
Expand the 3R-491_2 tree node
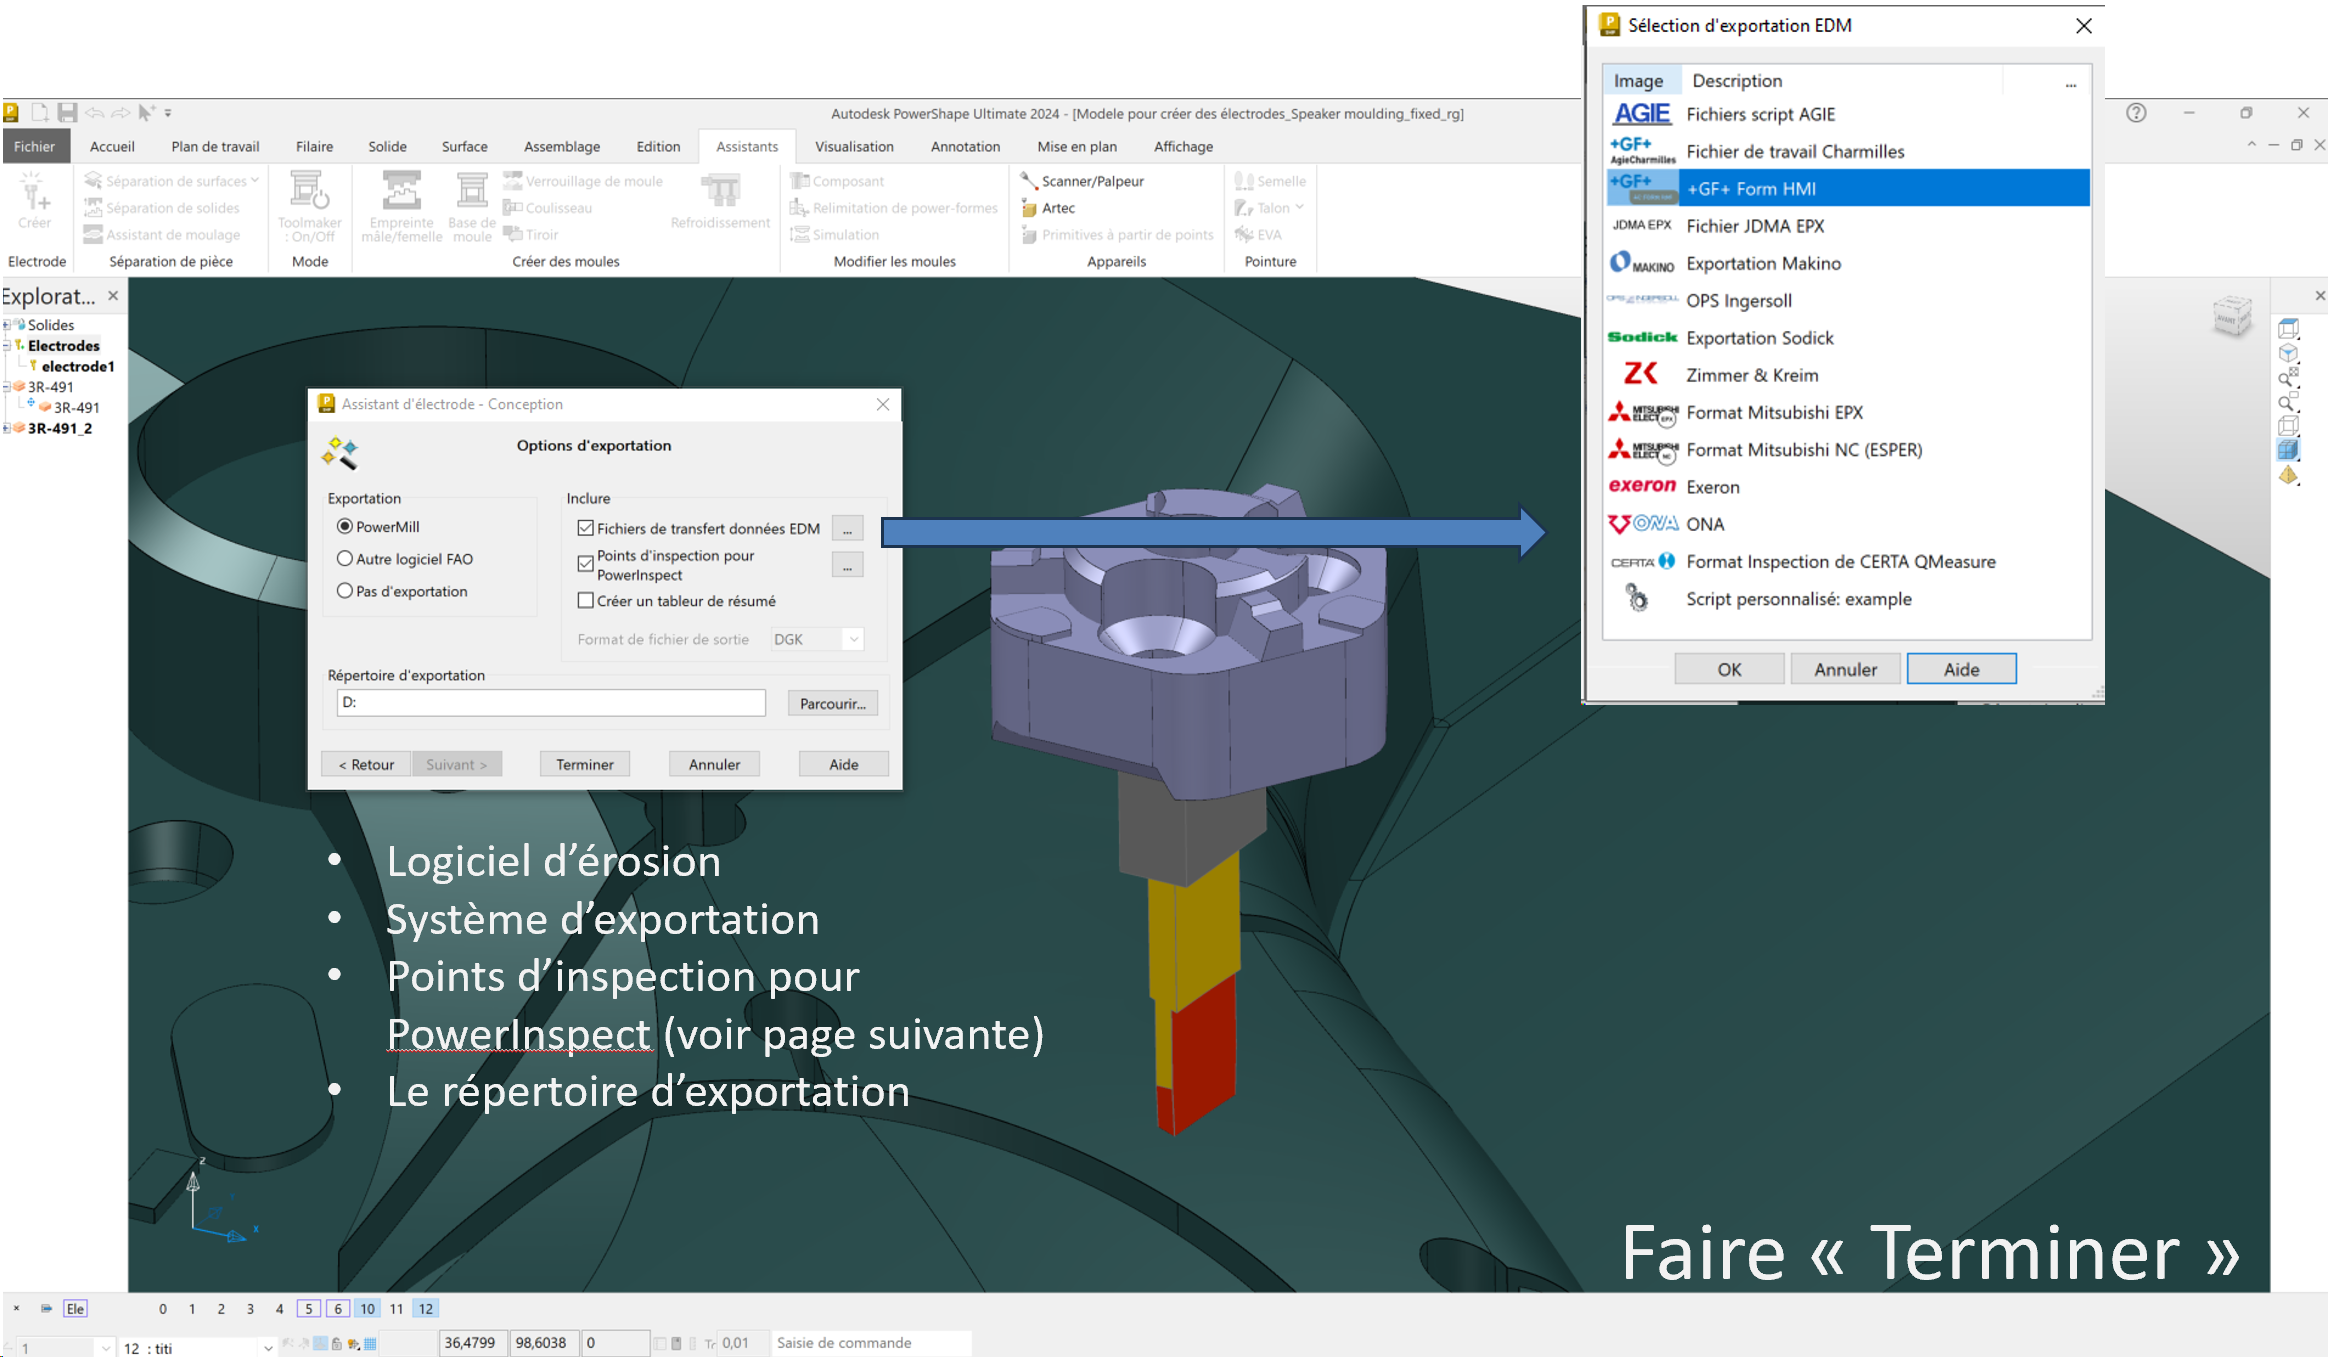7,428
